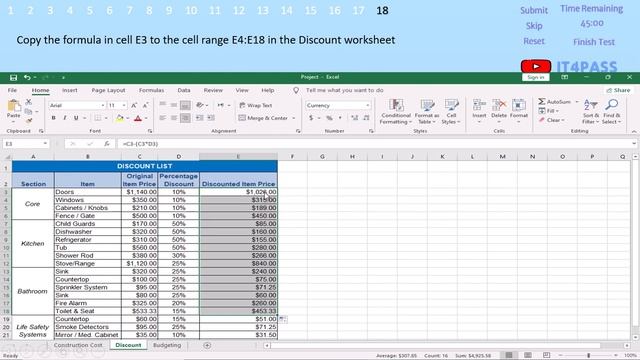Click Submit in the test panel
This screenshot has height=360, width=640.
(533, 10)
